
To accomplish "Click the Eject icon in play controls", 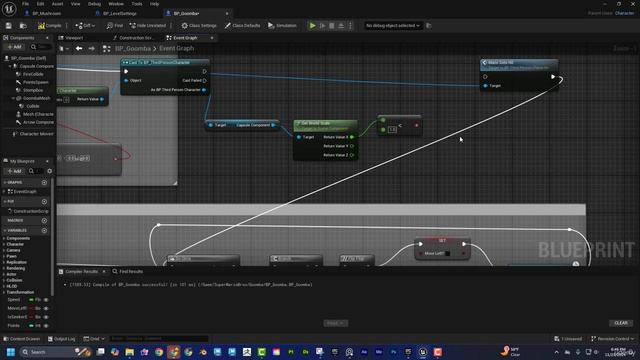I will (x=341, y=26).
